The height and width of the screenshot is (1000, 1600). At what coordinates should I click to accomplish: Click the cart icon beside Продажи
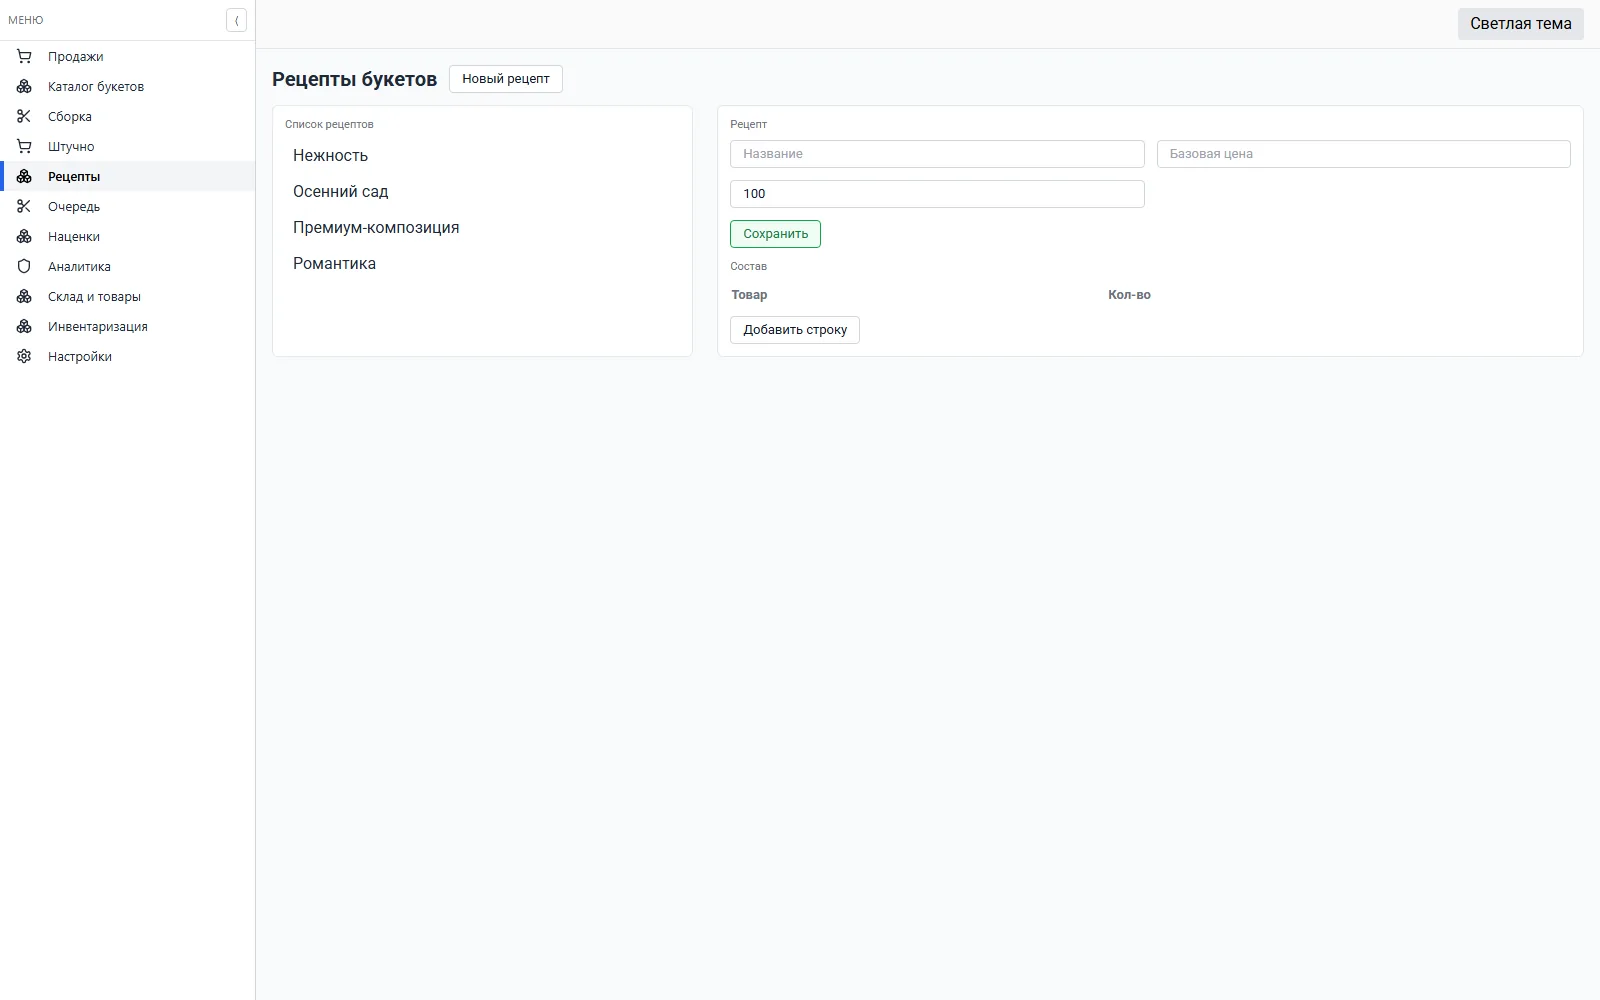pos(24,56)
